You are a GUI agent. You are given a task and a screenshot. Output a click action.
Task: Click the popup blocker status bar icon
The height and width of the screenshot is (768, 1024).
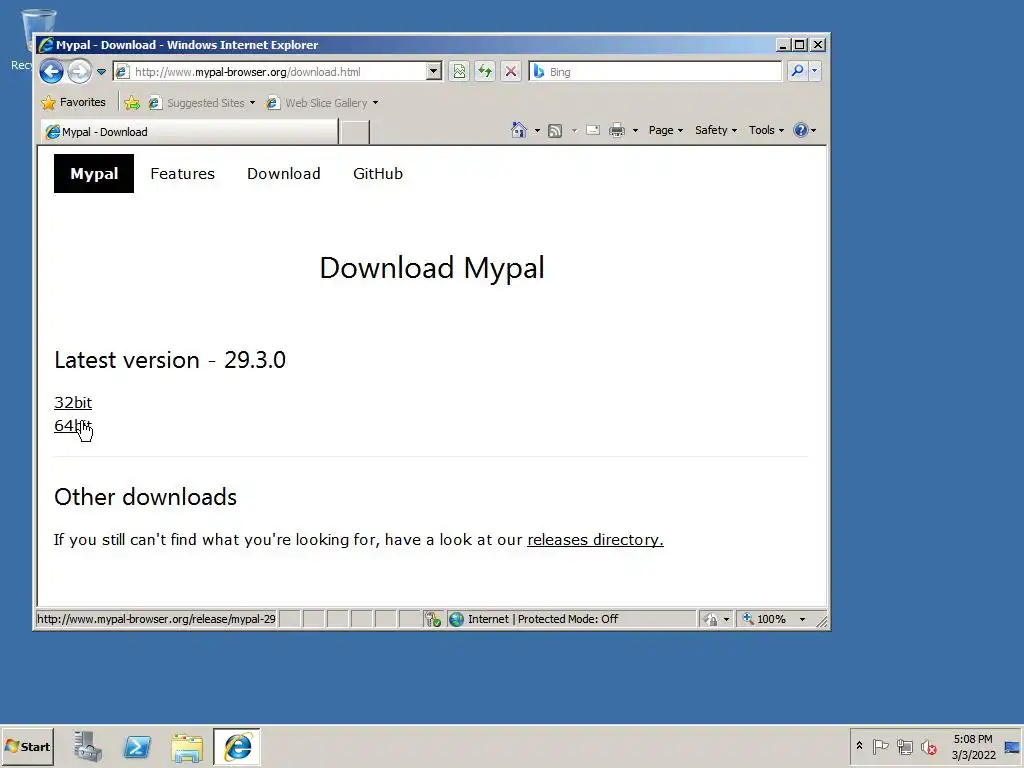[x=432, y=619]
